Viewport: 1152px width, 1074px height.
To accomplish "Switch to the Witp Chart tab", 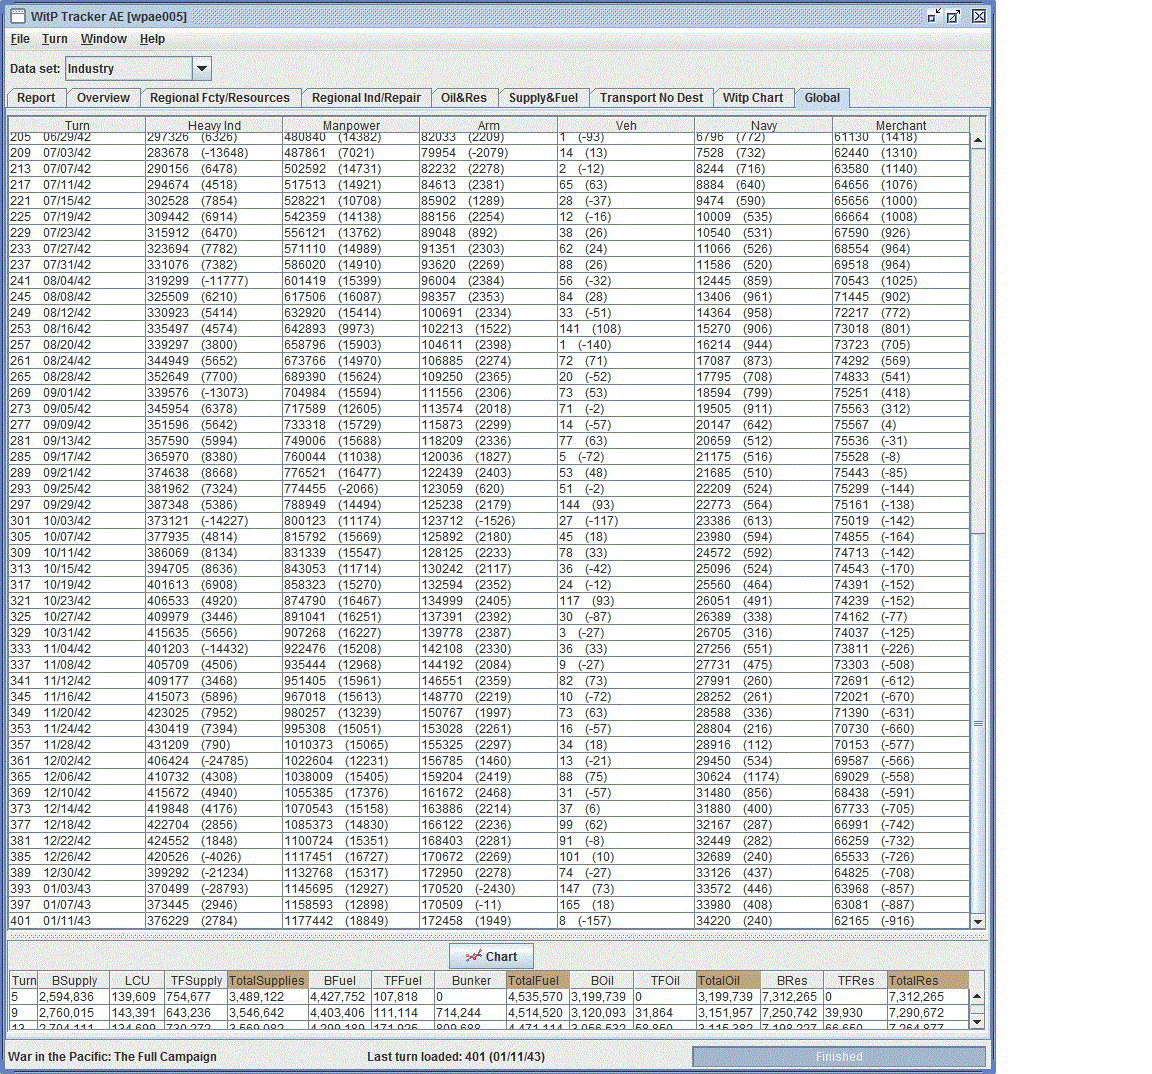I will [x=752, y=98].
